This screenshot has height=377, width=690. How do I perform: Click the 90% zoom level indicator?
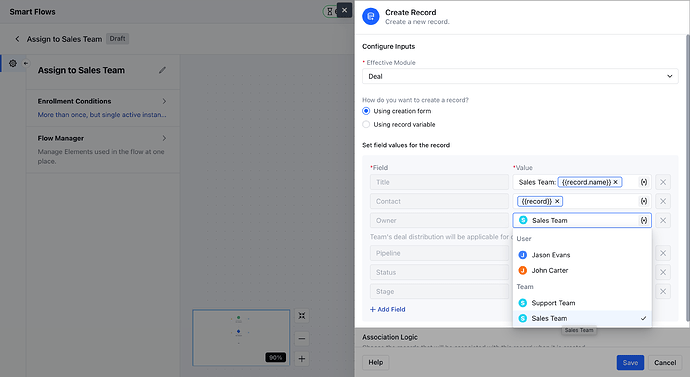275,357
